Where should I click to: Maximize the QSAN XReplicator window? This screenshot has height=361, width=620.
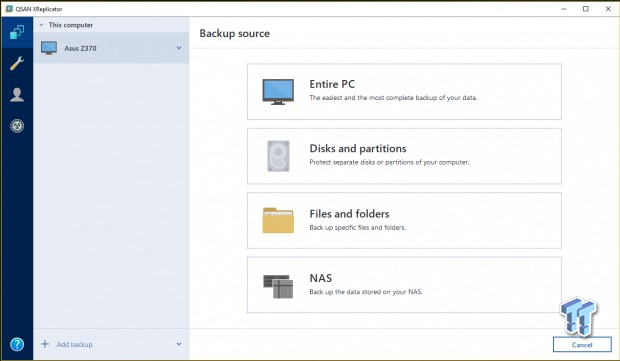click(x=586, y=9)
